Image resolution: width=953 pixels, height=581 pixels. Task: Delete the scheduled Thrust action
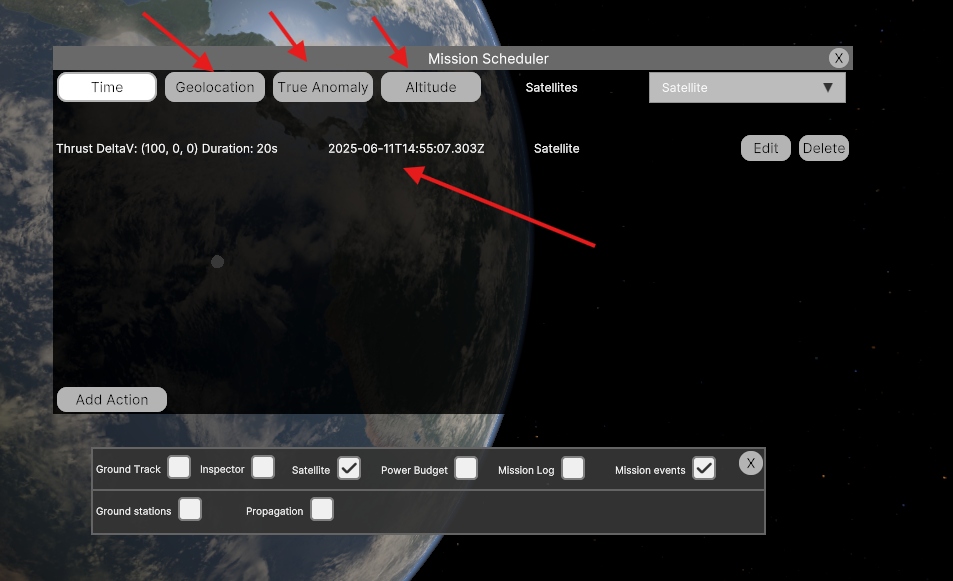(x=824, y=148)
